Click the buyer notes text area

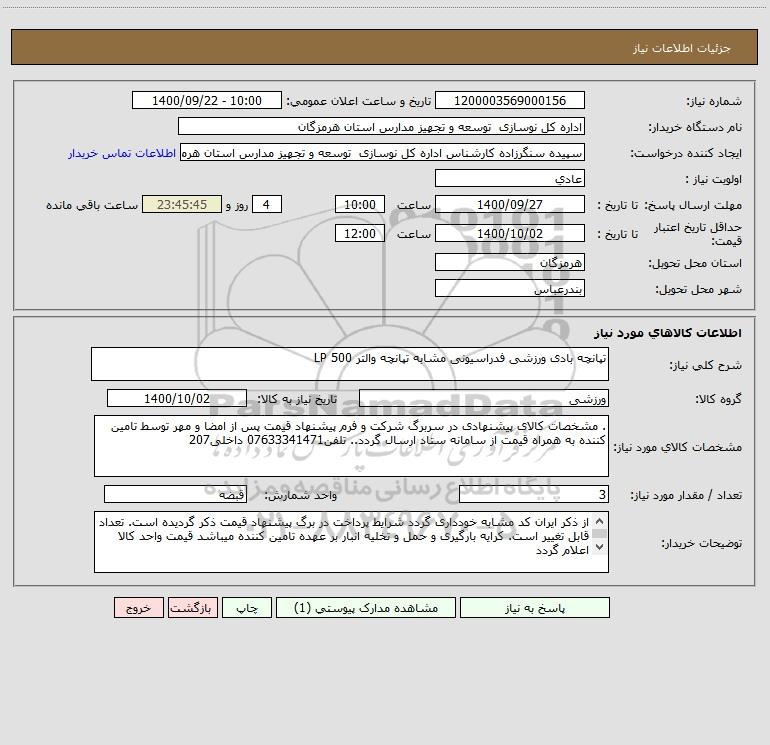pos(351,542)
